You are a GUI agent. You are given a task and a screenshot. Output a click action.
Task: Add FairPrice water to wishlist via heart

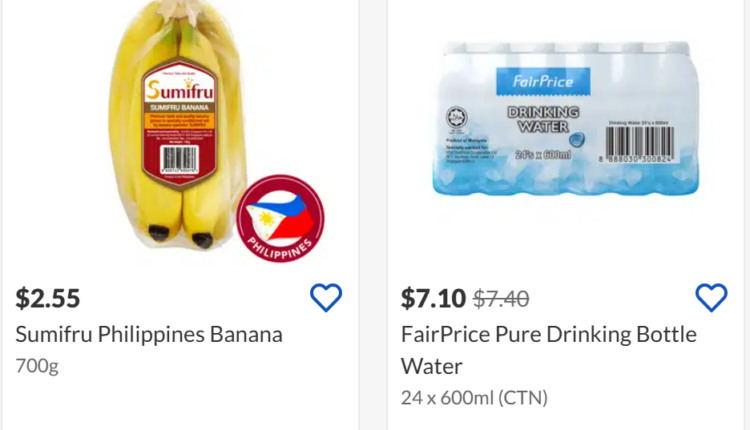coord(711,297)
